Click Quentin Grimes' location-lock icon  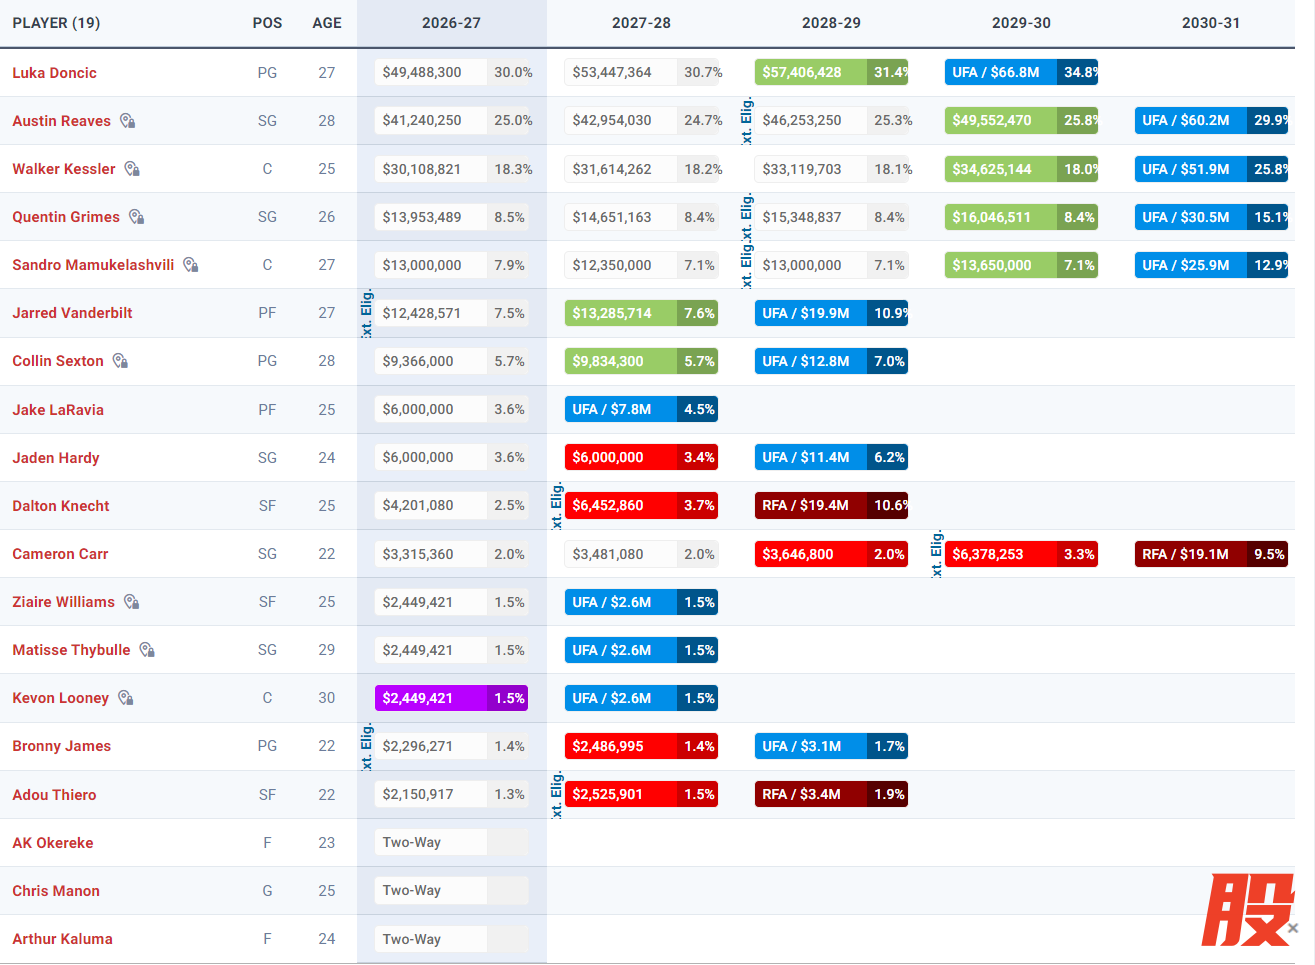click(136, 217)
